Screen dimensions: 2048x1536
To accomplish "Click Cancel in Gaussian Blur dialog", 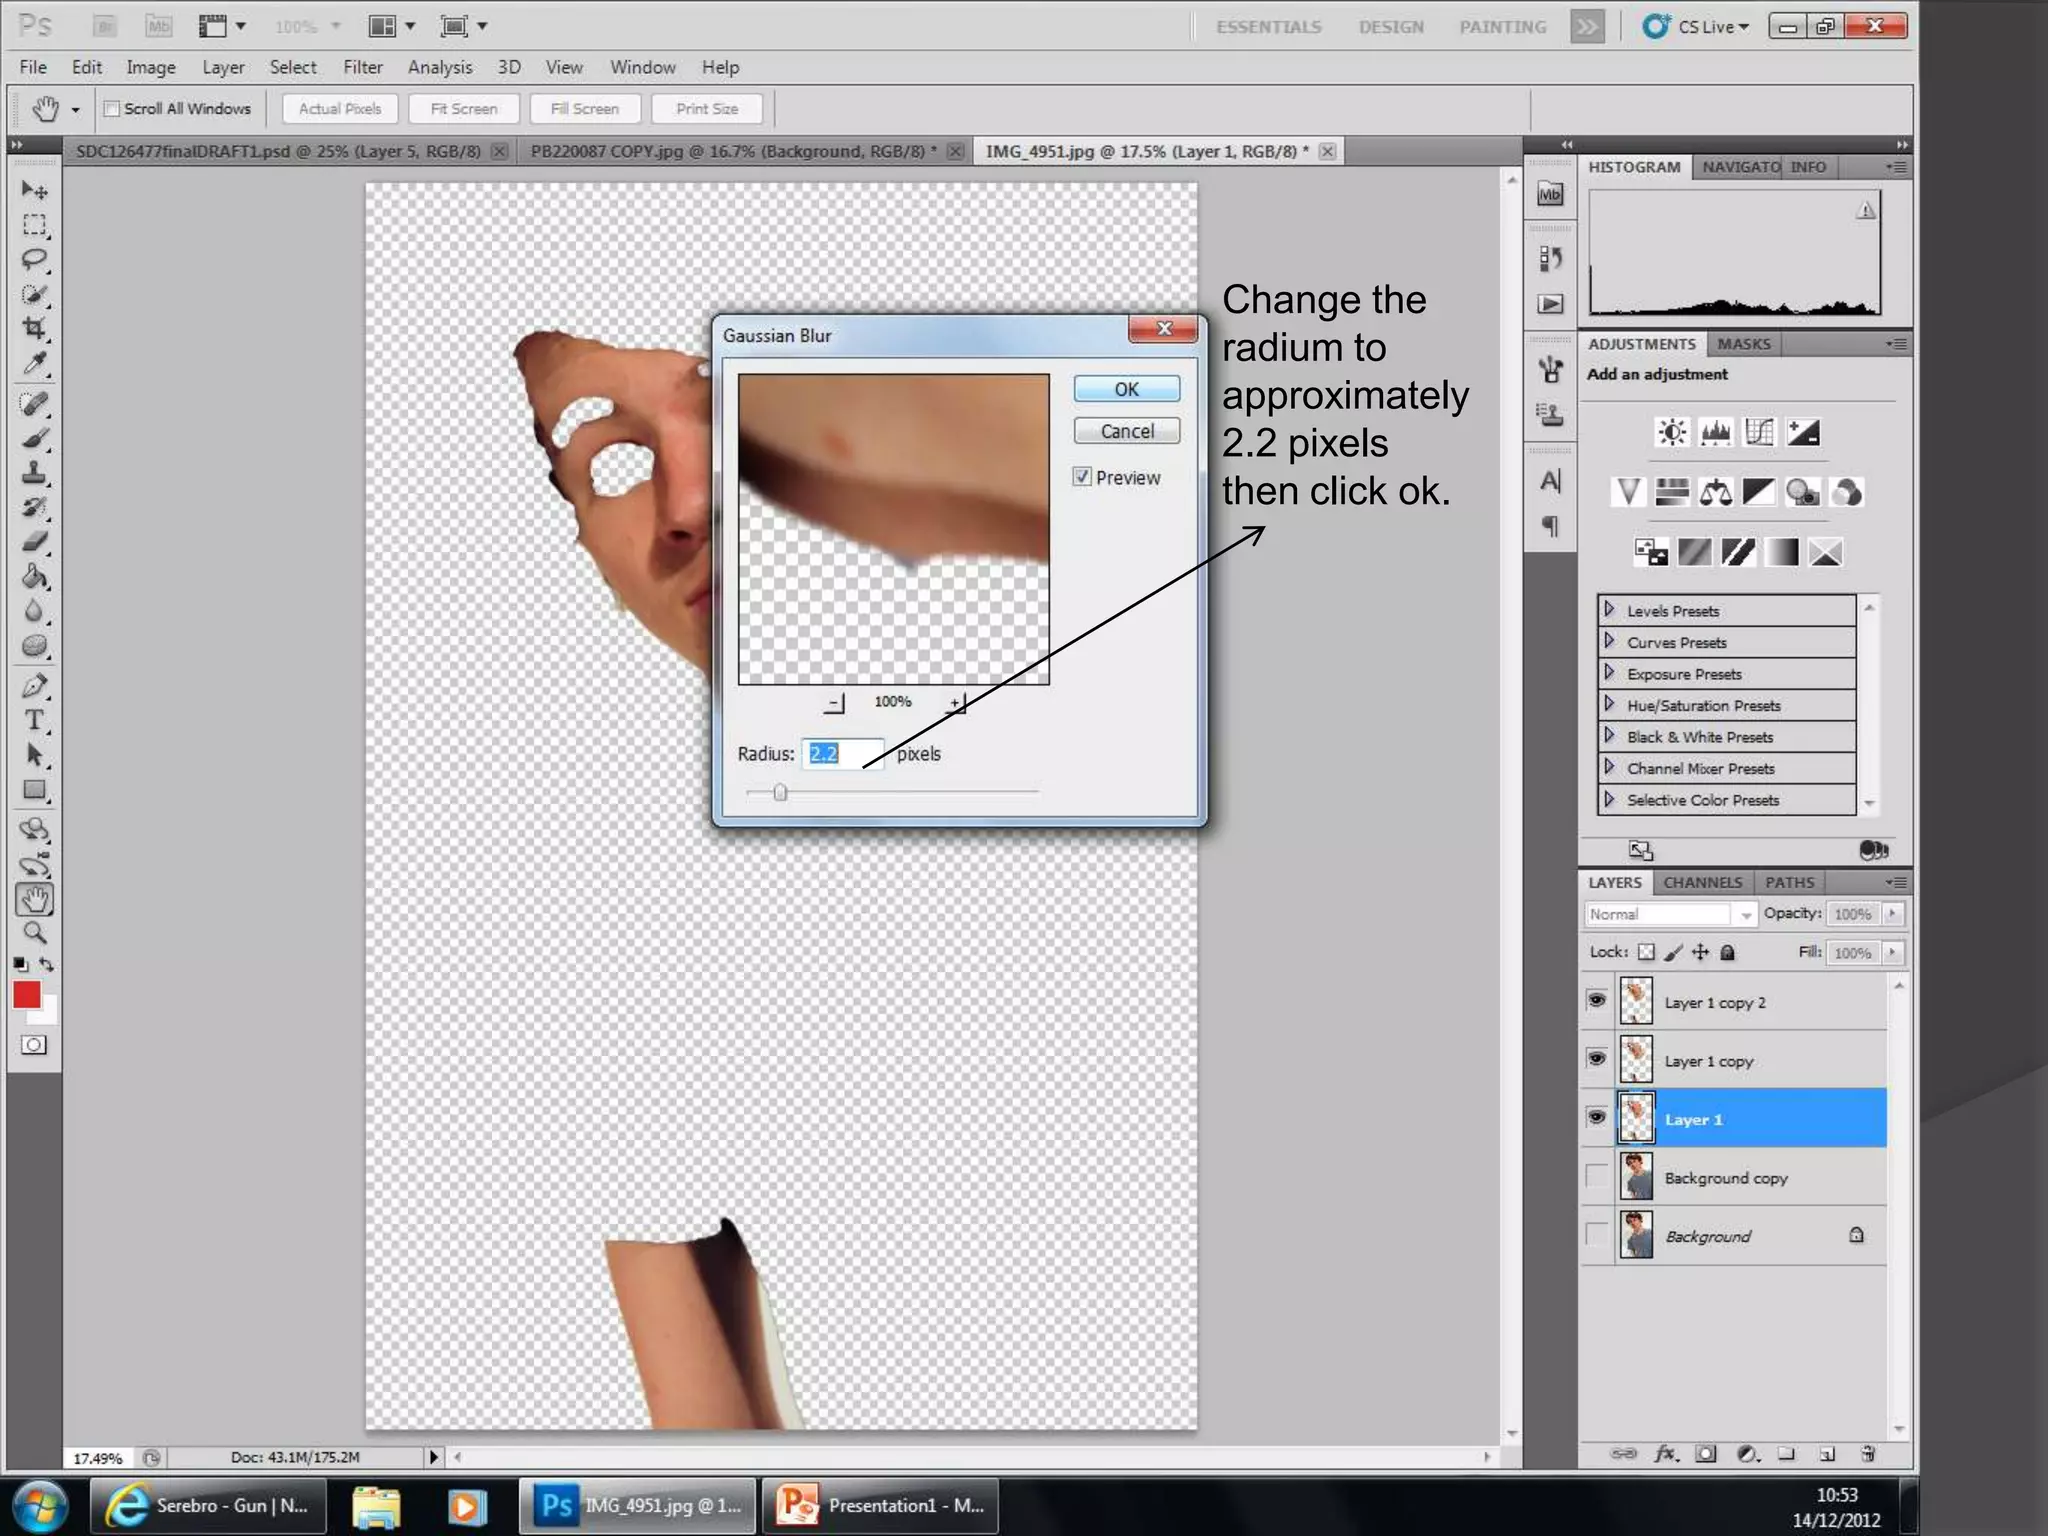I will tap(1126, 431).
